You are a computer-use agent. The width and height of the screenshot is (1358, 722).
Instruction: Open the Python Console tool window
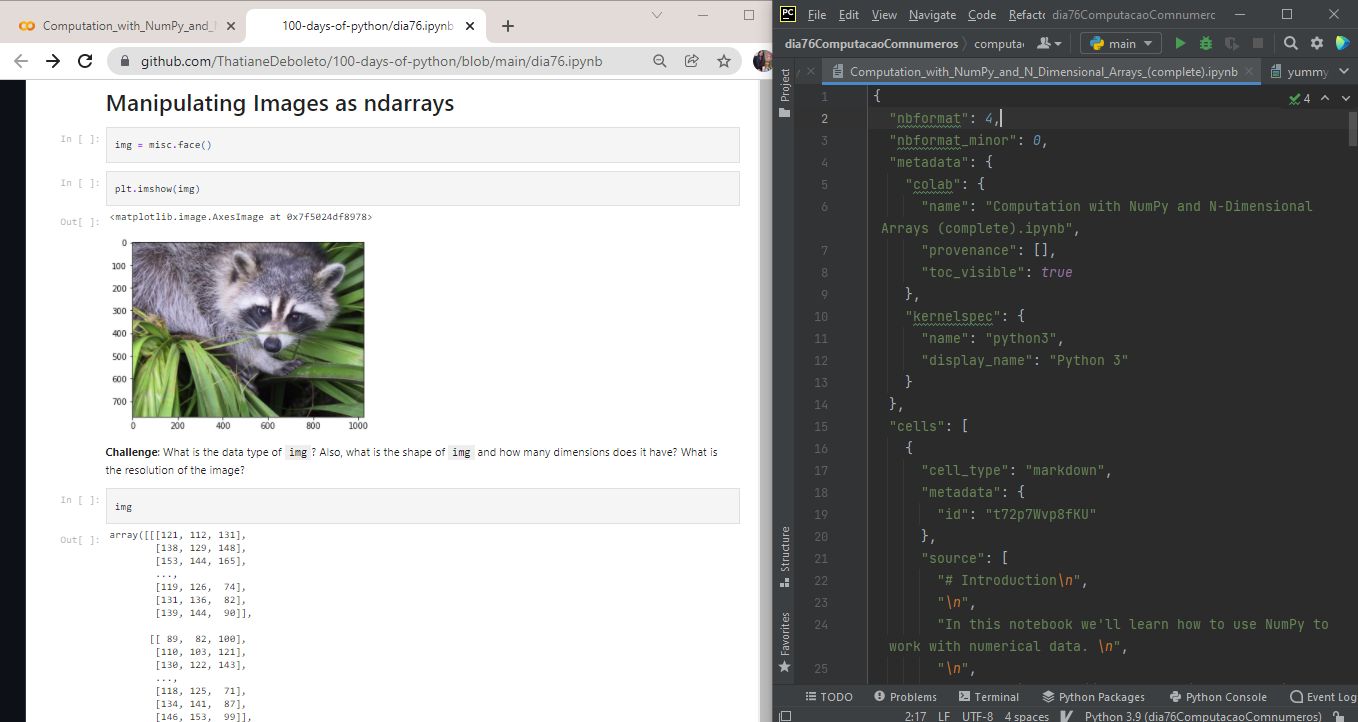click(x=1216, y=697)
